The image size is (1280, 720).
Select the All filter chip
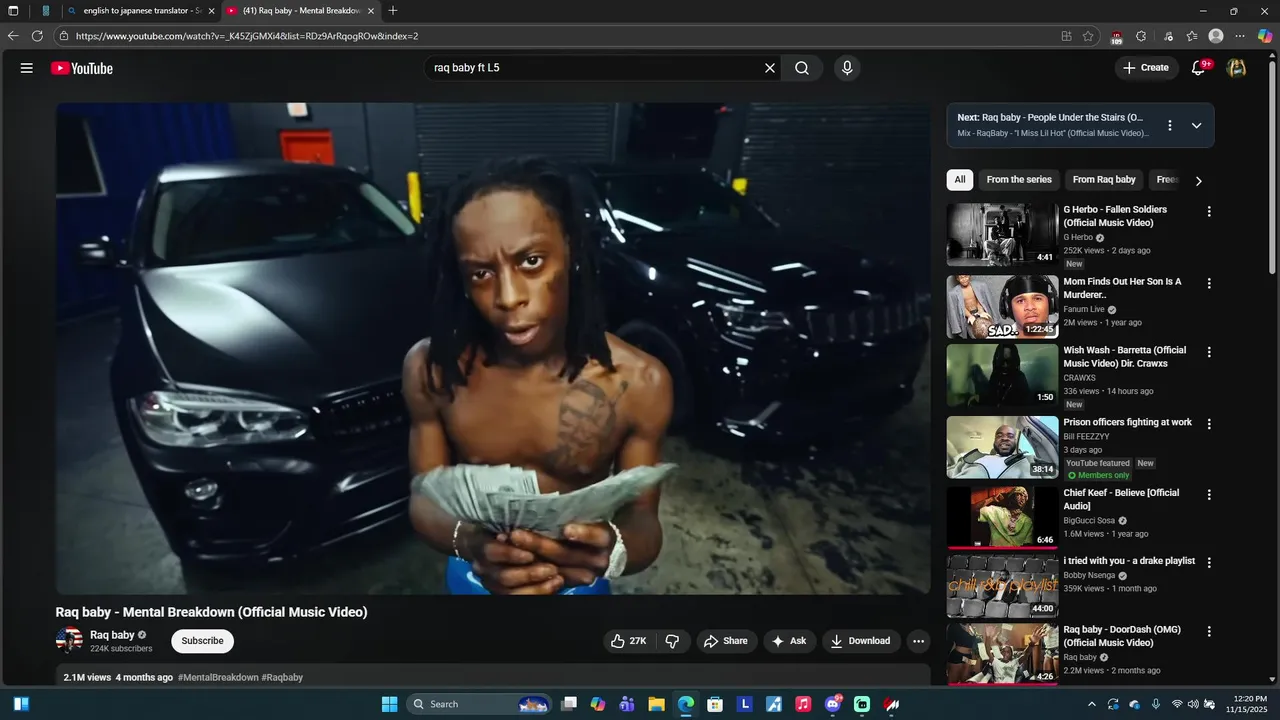click(960, 180)
